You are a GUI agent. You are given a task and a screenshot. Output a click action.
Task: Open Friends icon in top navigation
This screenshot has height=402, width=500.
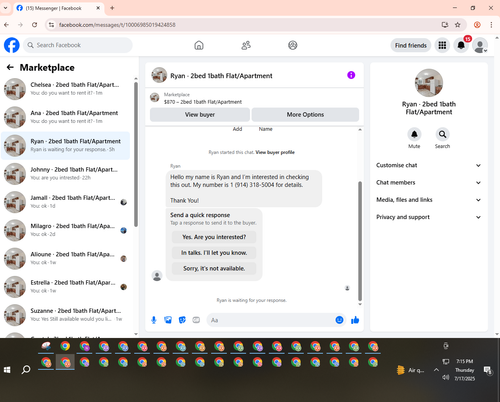[246, 45]
